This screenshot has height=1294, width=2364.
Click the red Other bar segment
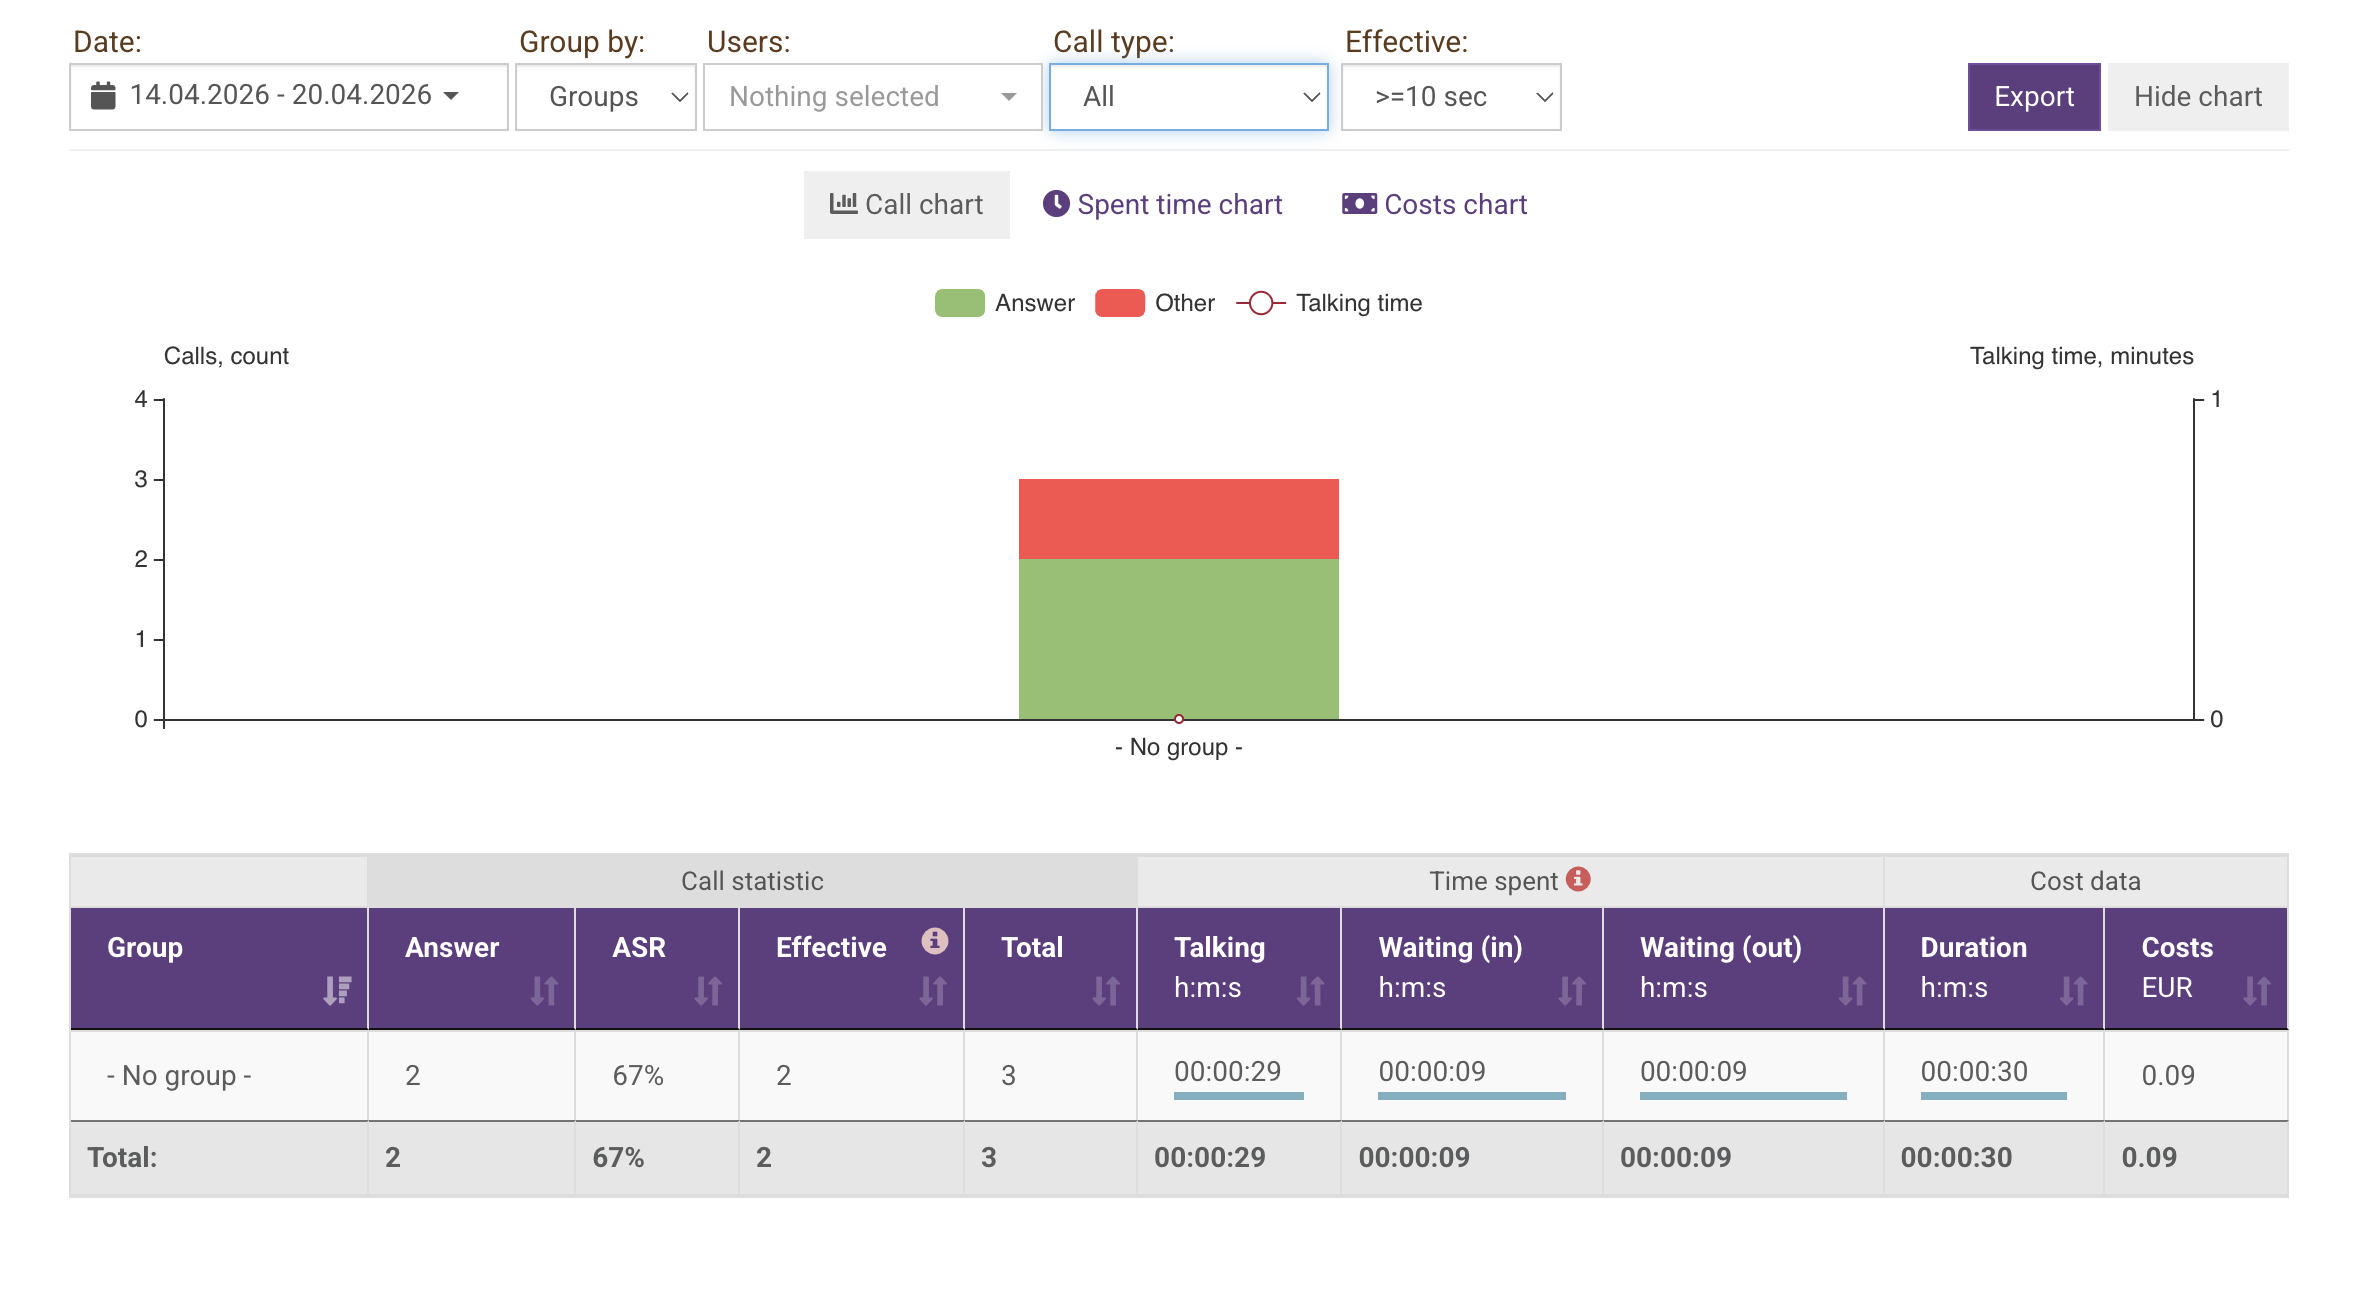(x=1178, y=519)
